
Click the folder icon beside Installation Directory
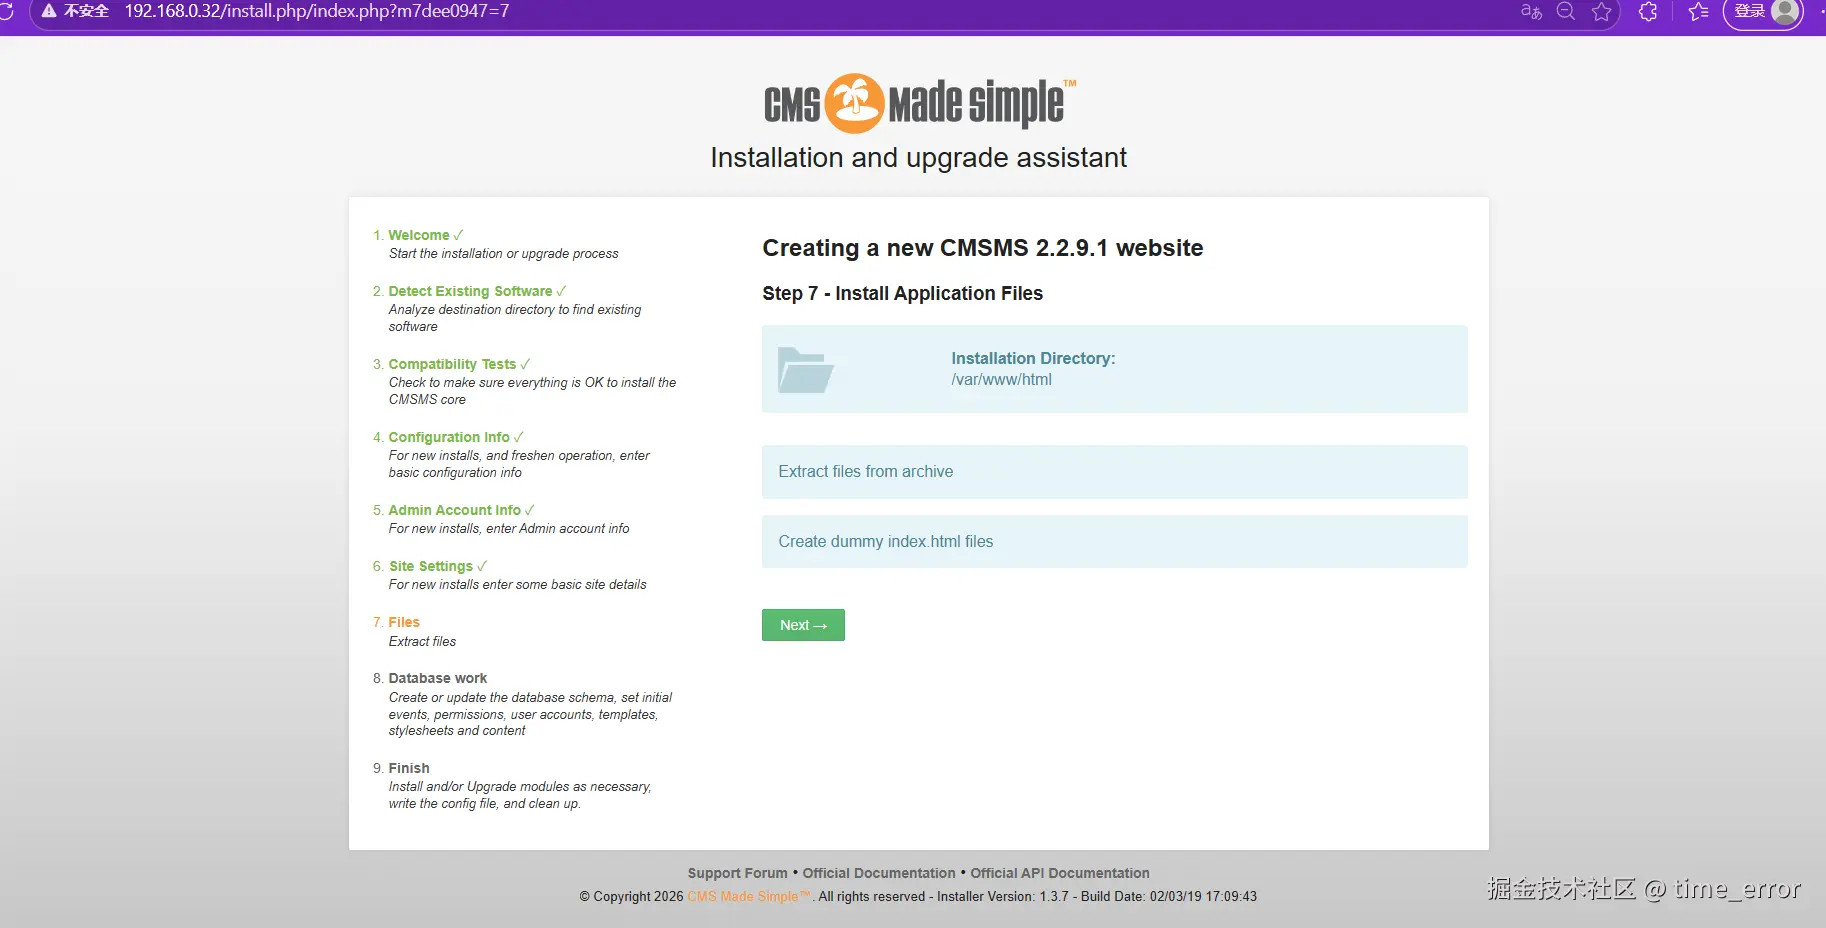[806, 369]
